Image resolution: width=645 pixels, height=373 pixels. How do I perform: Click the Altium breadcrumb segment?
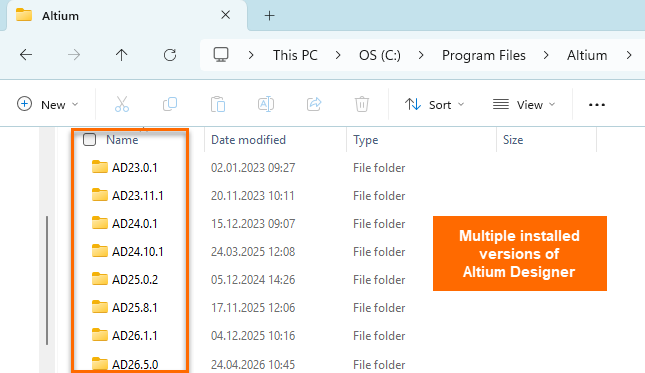(587, 55)
